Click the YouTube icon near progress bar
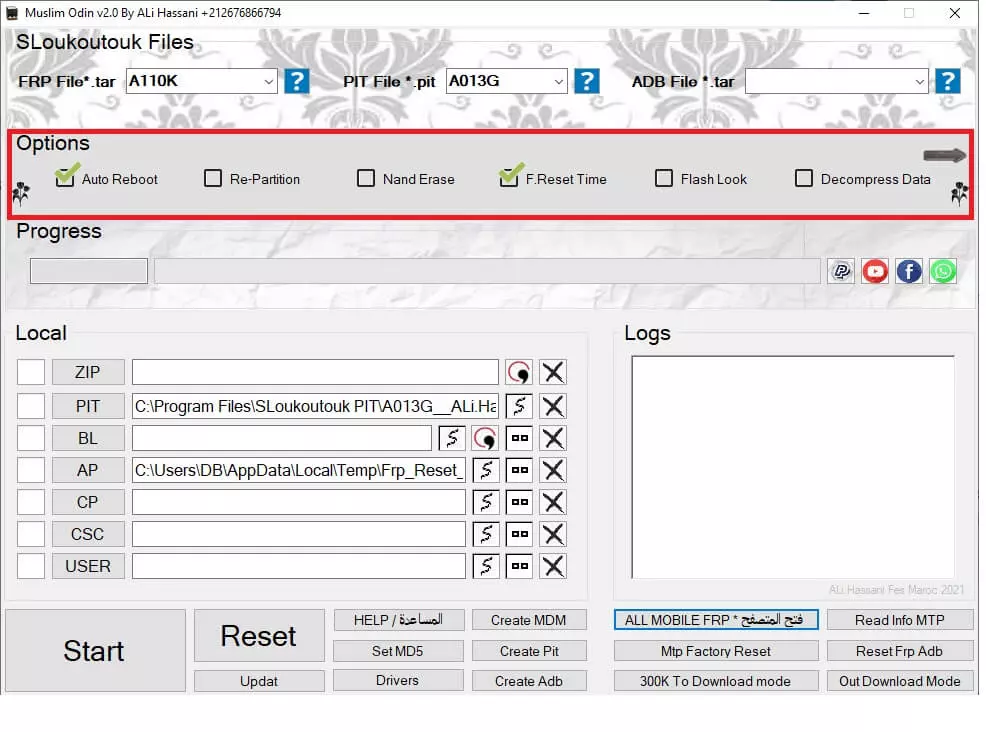 pyautogui.click(x=875, y=271)
